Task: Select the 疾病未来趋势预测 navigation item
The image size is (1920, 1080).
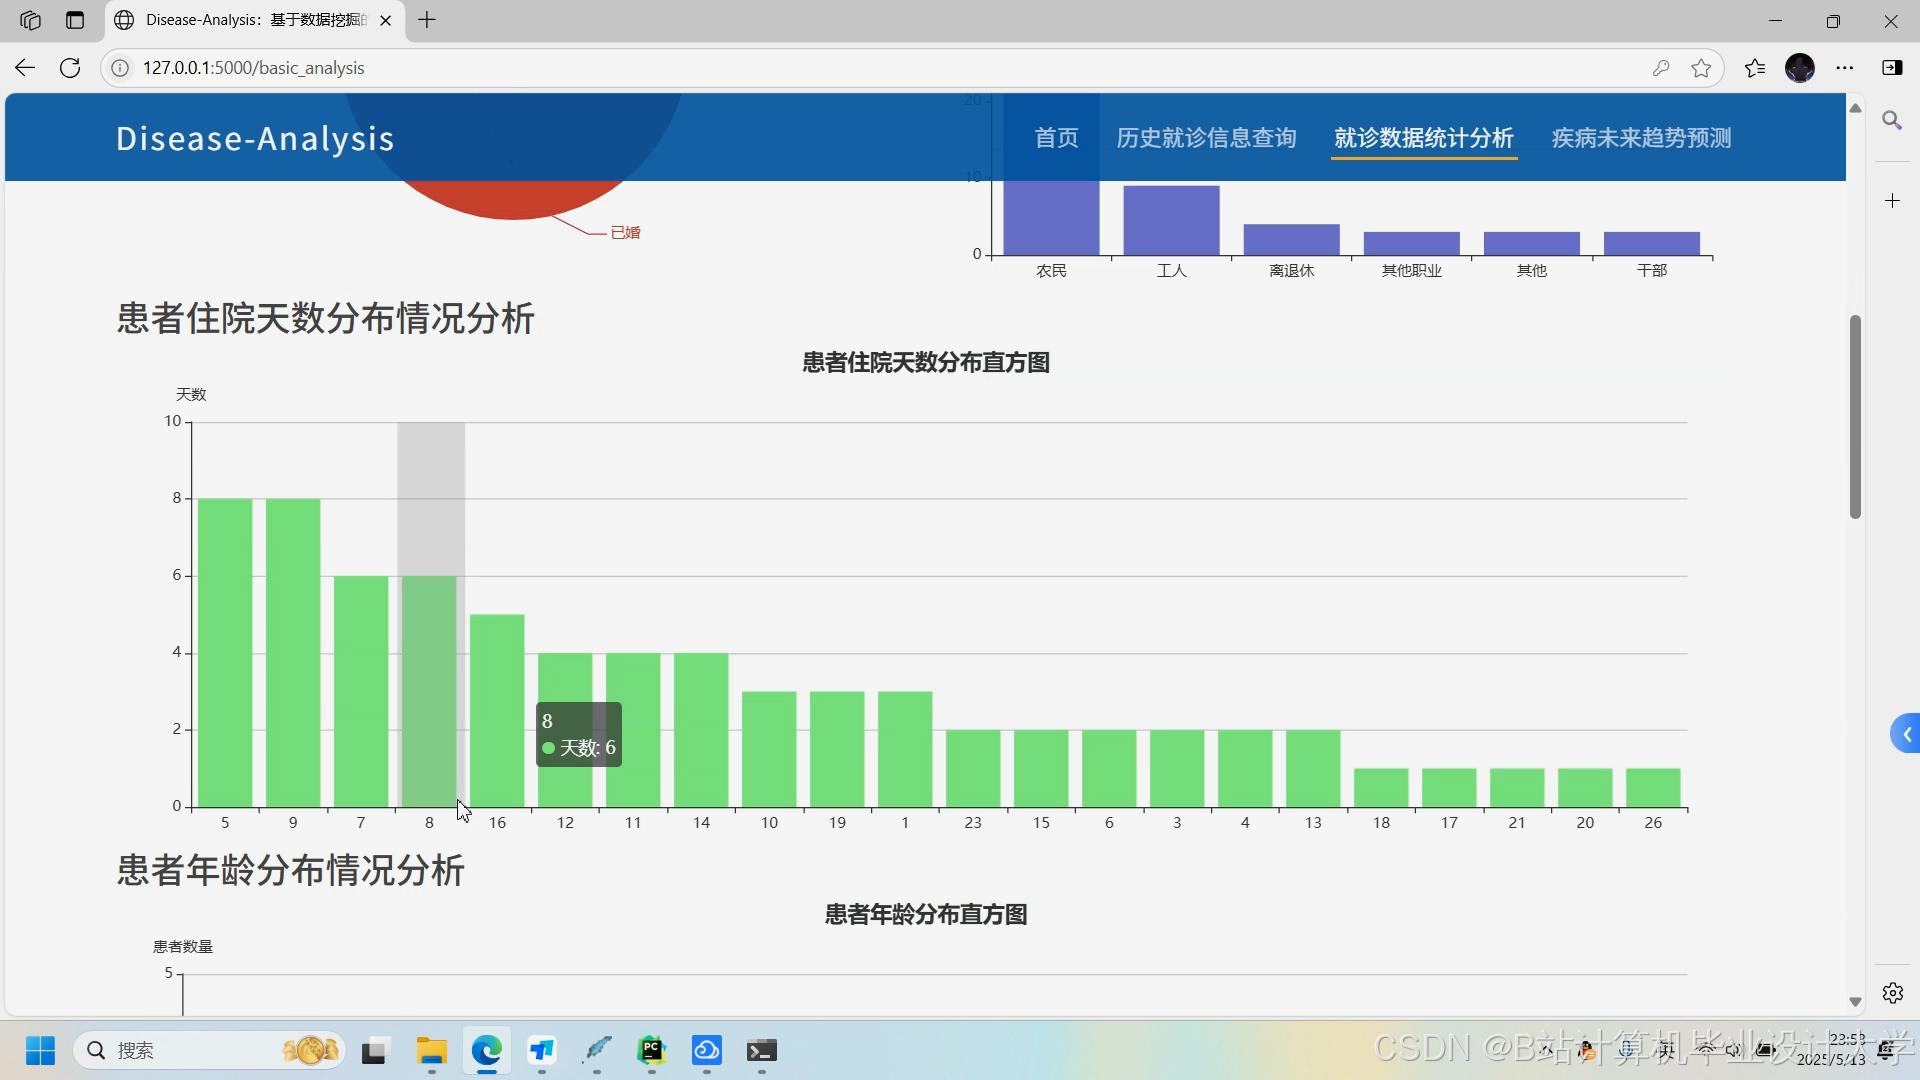Action: click(x=1640, y=137)
